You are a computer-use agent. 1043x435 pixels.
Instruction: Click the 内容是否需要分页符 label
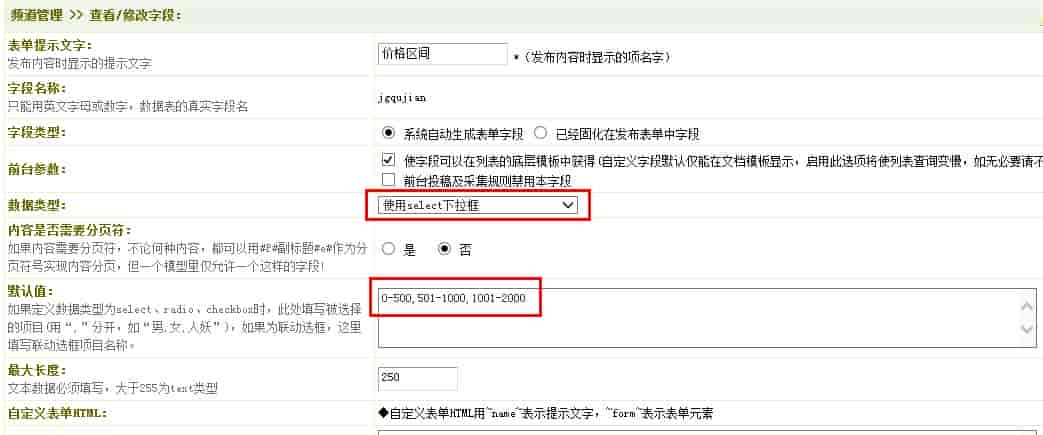click(x=69, y=229)
